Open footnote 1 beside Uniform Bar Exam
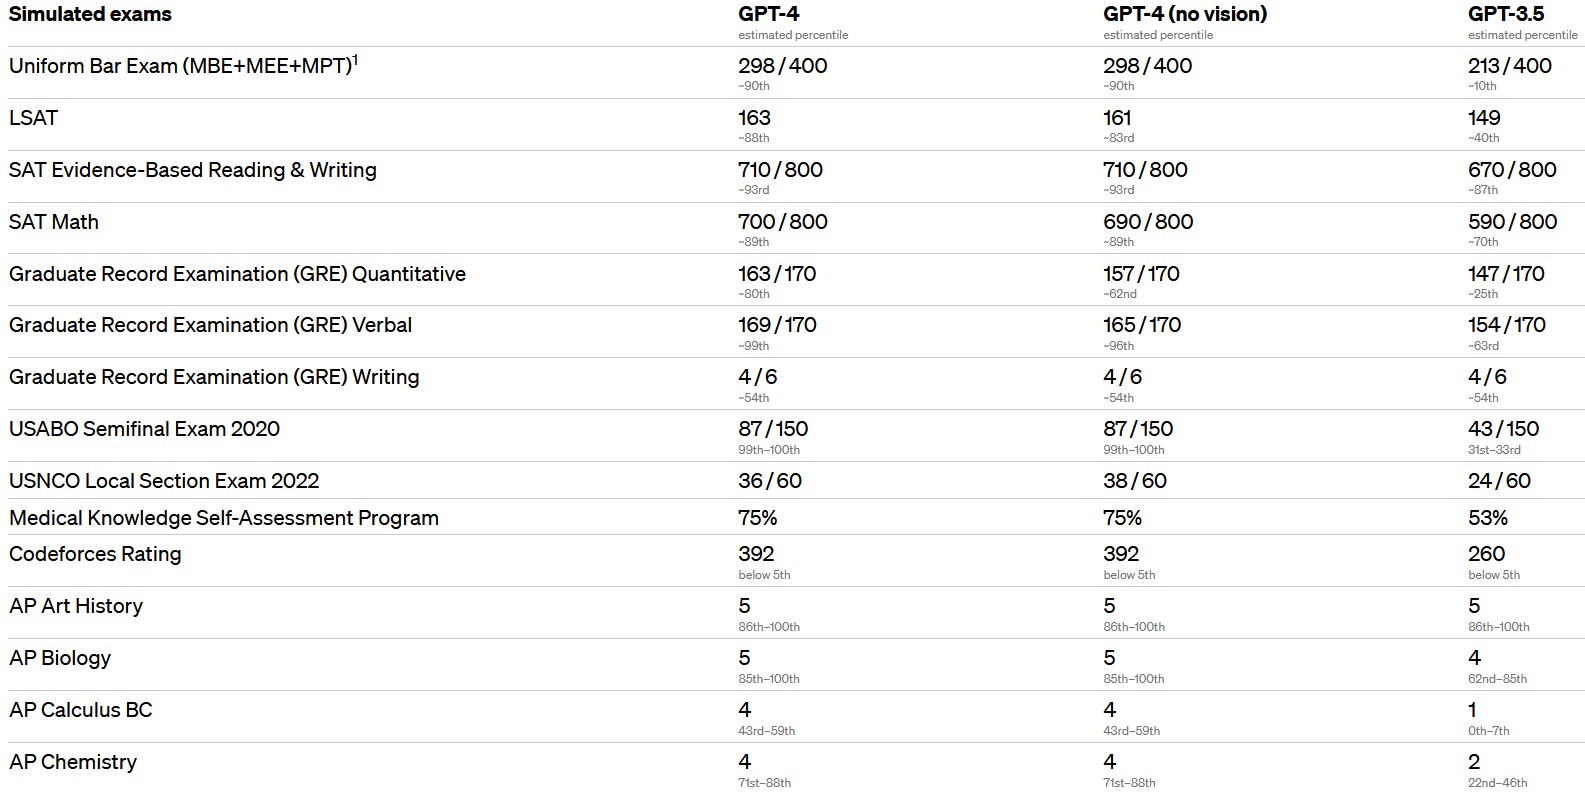1585x792 pixels. [x=355, y=60]
